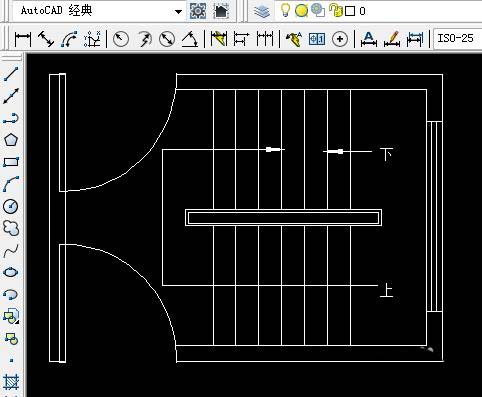The image size is (482, 397).
Task: Select the Rectangle draw tool
Action: (x=11, y=162)
